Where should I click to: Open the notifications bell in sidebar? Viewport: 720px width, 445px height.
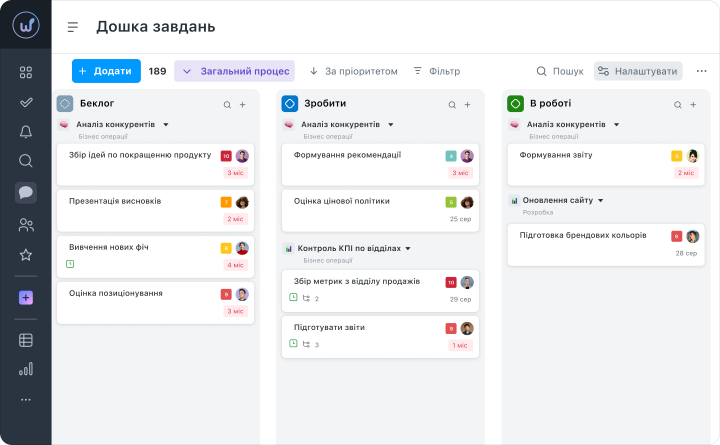coord(26,132)
